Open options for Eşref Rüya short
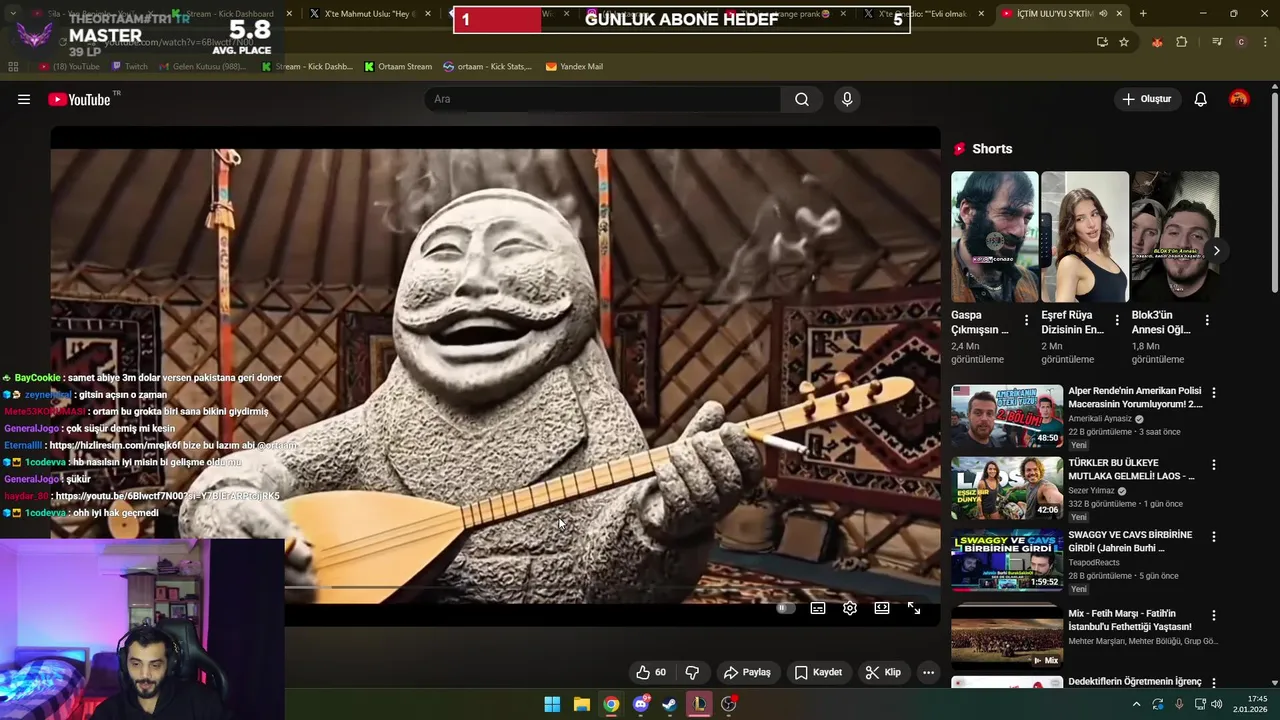1280x720 pixels. (x=1117, y=320)
